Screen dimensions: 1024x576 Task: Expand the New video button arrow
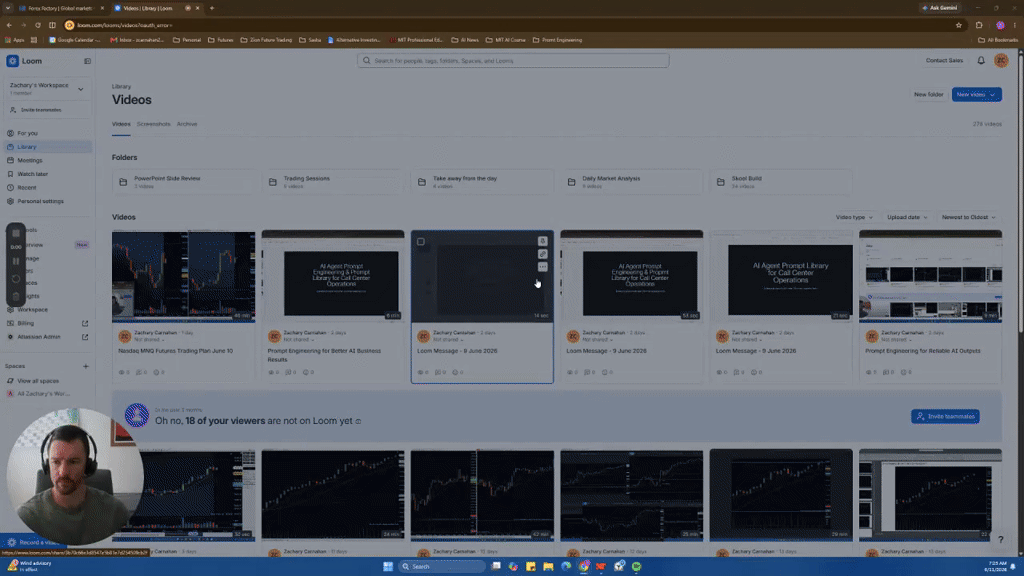point(993,95)
